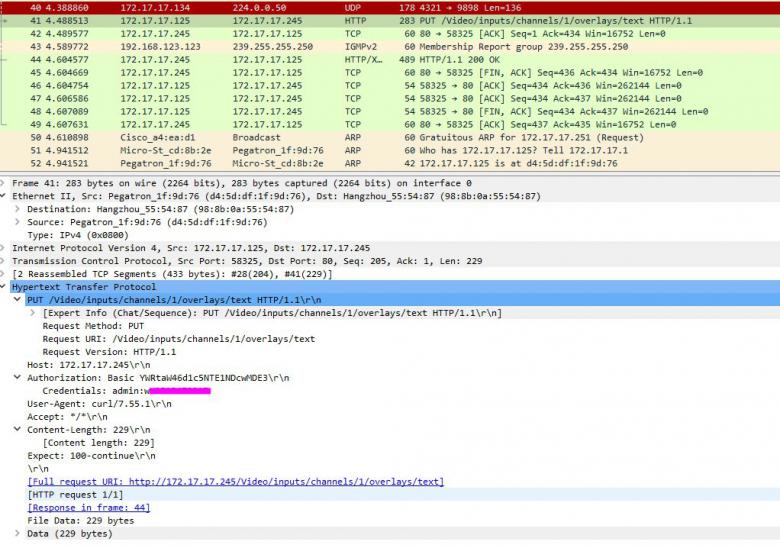780x548 pixels.
Task: Select the Request Method: PUT line
Action: tap(93, 326)
